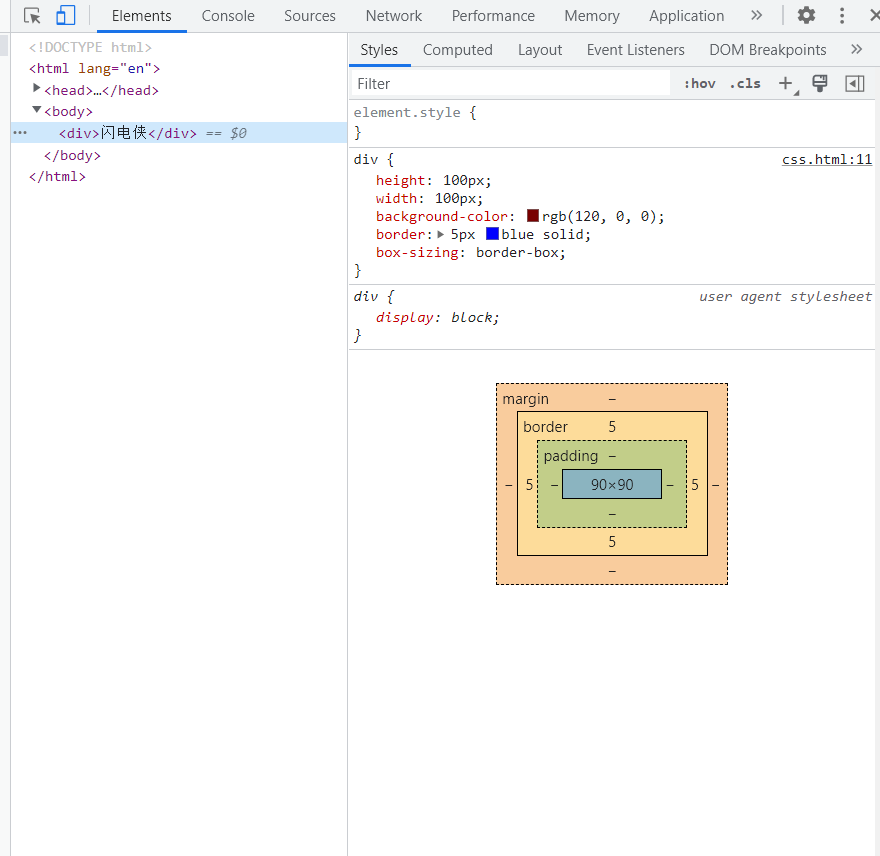Viewport: 880px width, 856px height.
Task: Activate the inspect element picker icon
Action: (32, 16)
